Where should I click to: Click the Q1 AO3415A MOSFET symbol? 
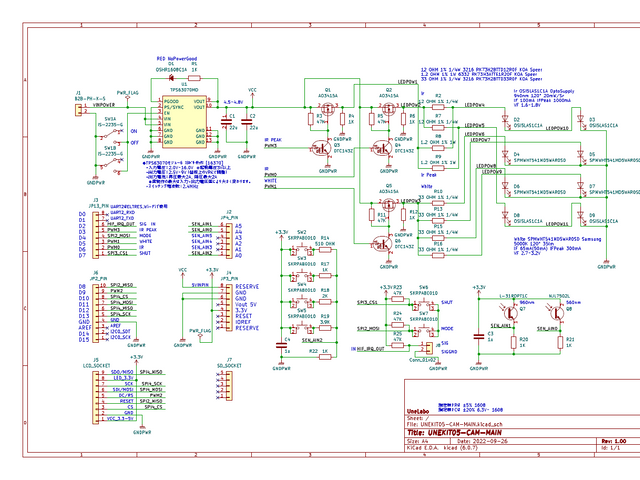point(328,109)
